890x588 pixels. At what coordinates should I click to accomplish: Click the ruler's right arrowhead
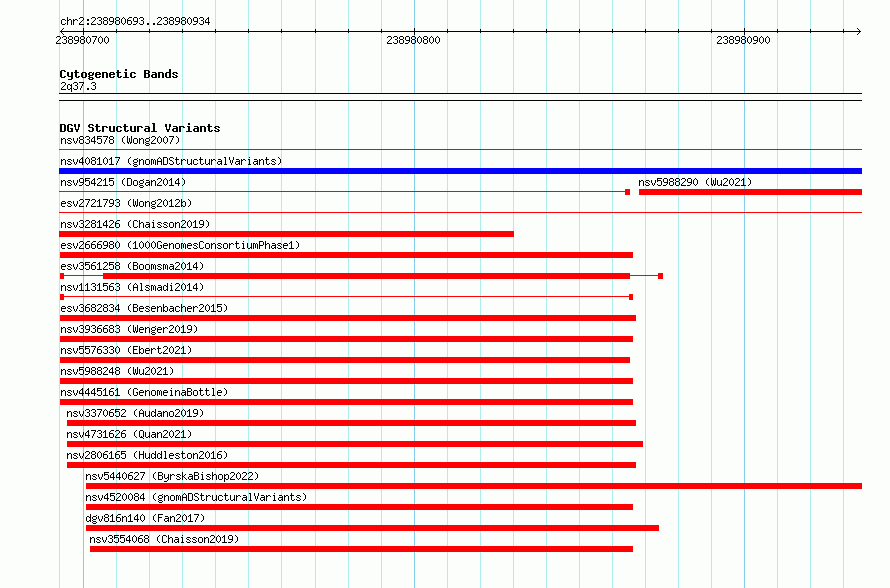859,31
